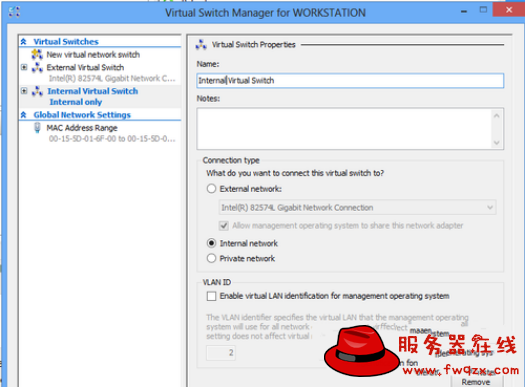Select the Internal network radio button
The height and width of the screenshot is (387, 525).
coord(211,243)
